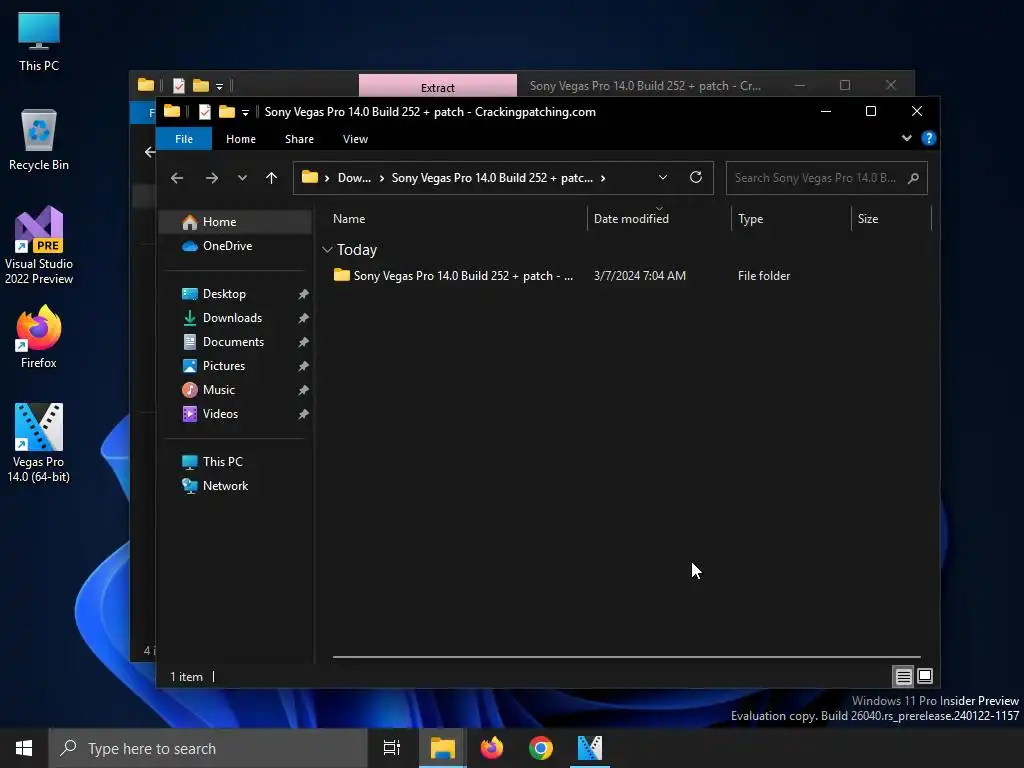Sort by Name column header
Viewport: 1024px width, 768px height.
pos(456,219)
